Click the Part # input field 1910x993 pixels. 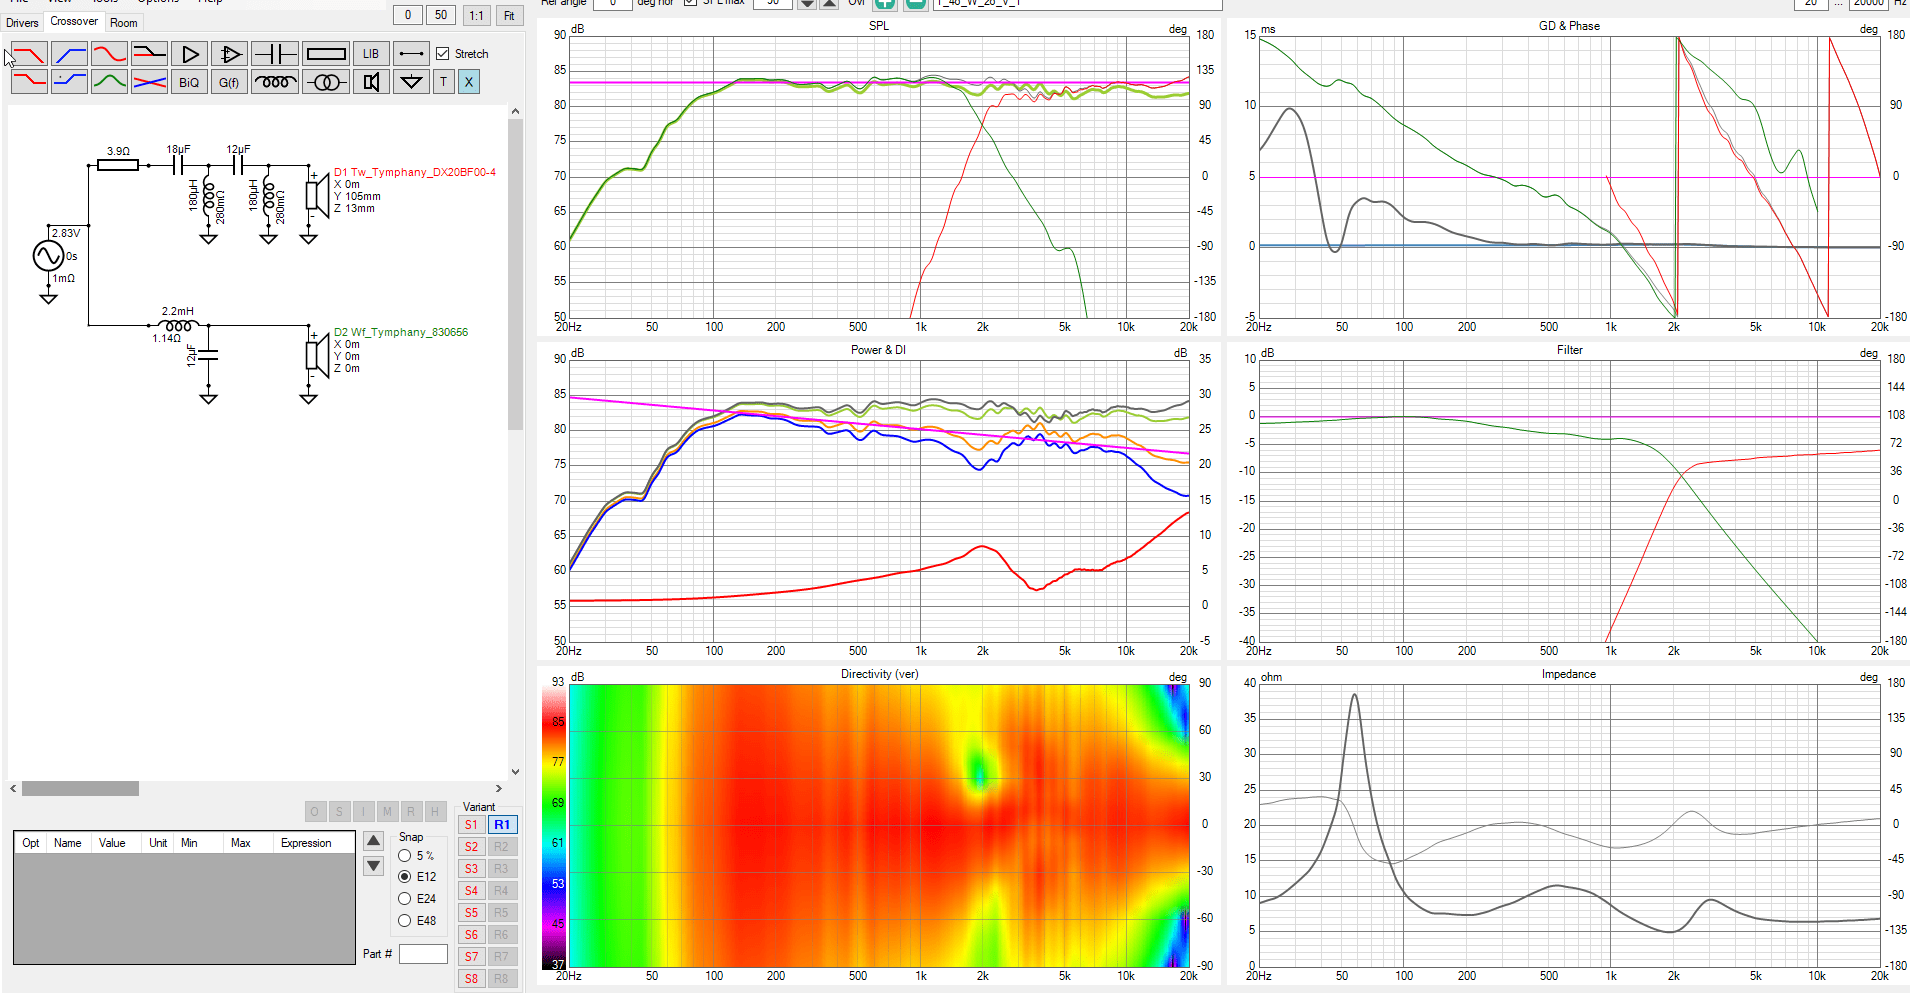point(423,954)
